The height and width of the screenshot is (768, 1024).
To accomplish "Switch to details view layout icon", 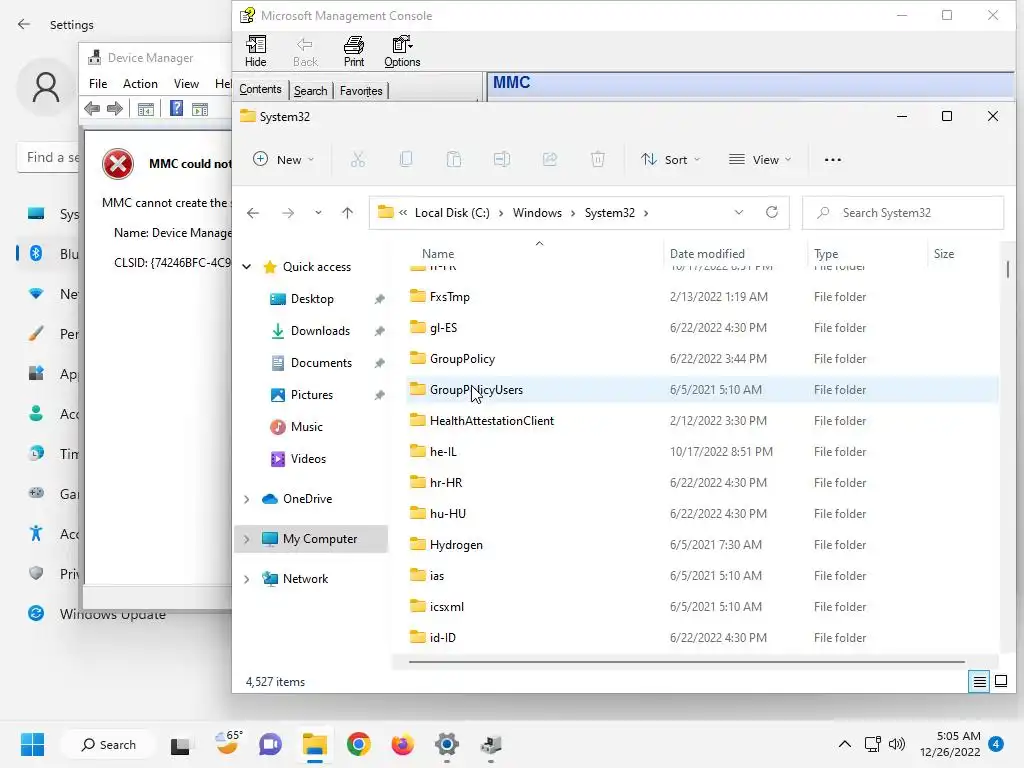I will point(979,682).
